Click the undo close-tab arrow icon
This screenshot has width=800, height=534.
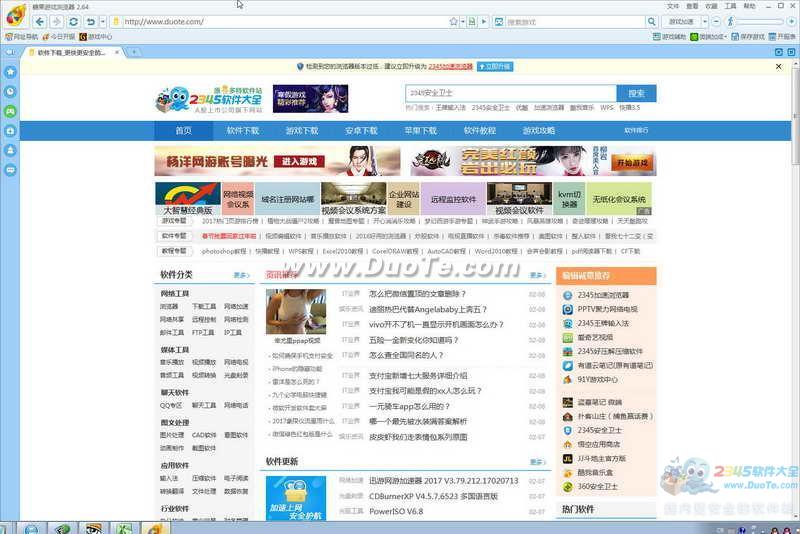point(90,21)
